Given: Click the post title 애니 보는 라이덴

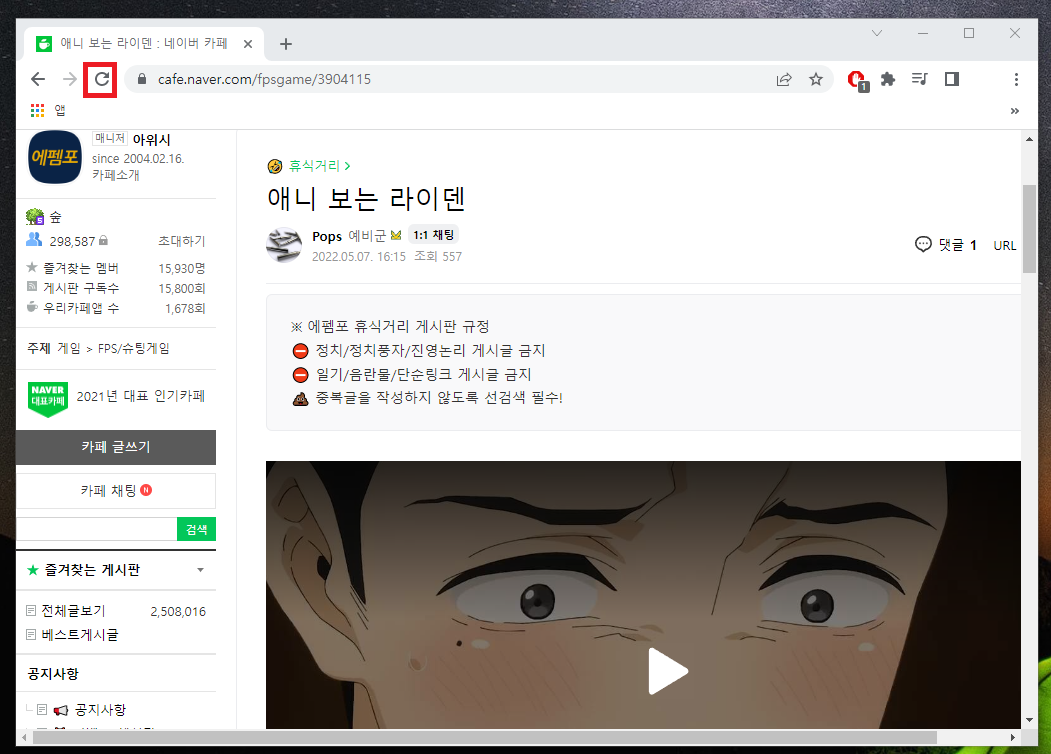Looking at the screenshot, I should point(366,198).
